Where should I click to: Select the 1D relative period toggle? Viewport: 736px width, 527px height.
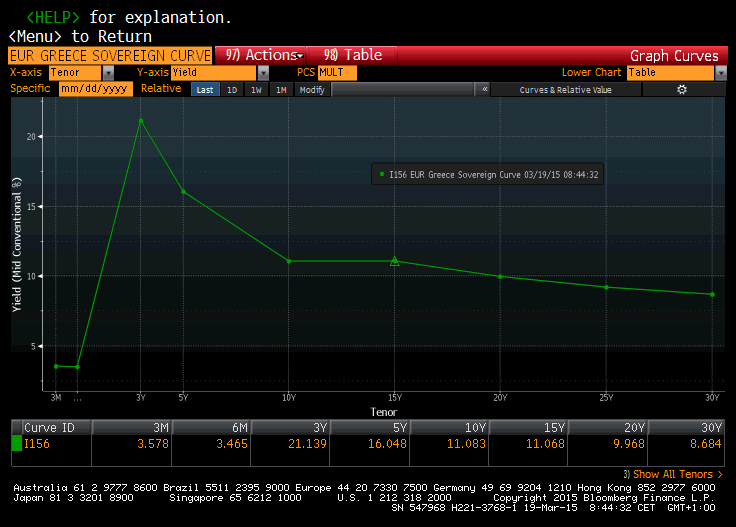[x=232, y=90]
